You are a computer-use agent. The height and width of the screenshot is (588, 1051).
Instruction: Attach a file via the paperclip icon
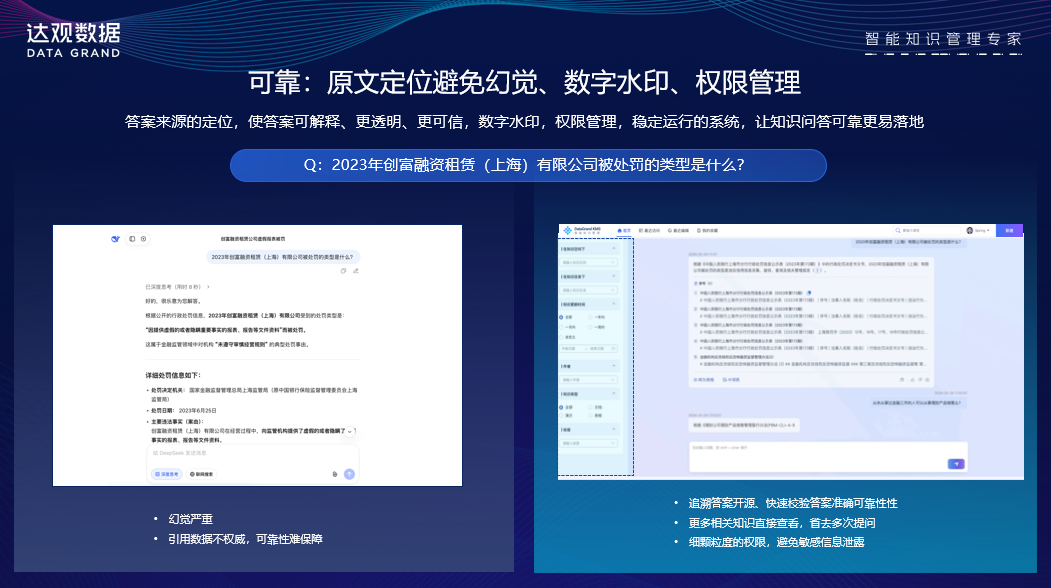click(336, 474)
